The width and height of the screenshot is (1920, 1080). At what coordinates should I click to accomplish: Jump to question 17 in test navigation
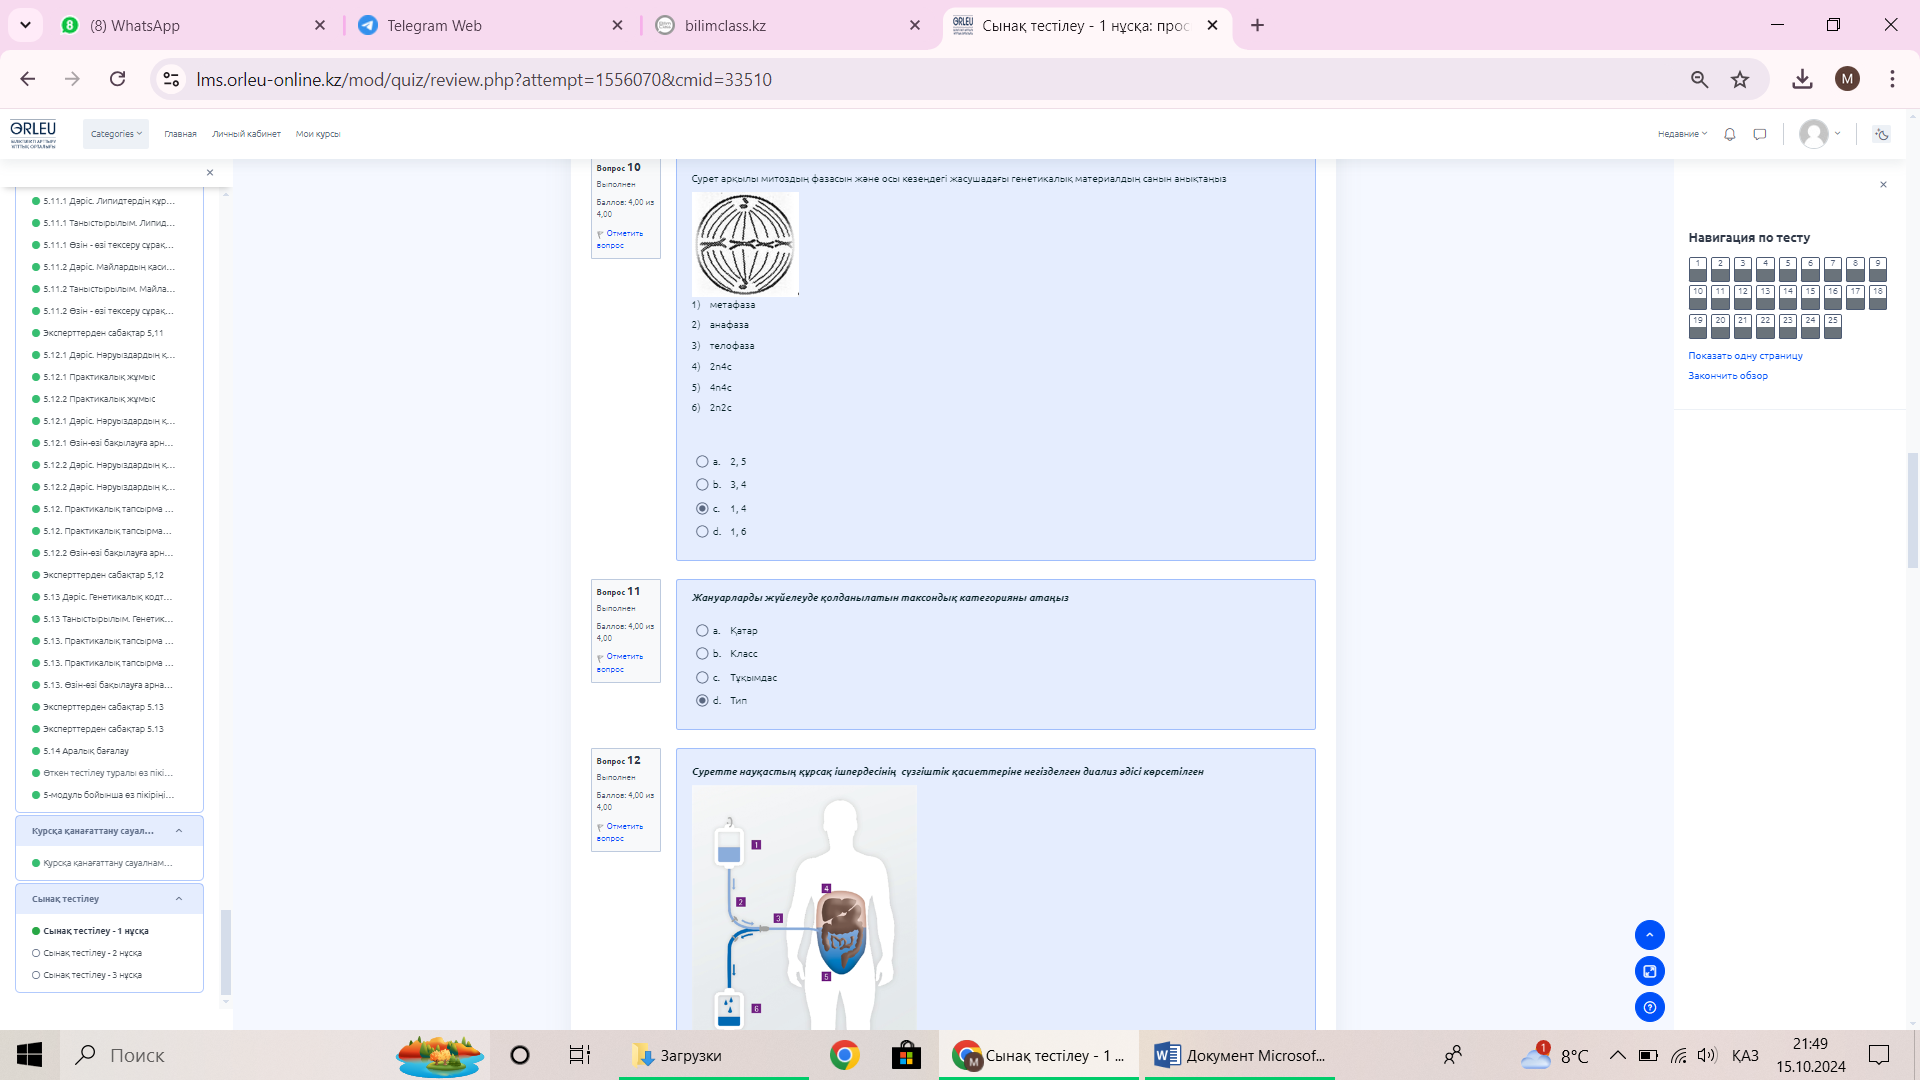coord(1855,297)
